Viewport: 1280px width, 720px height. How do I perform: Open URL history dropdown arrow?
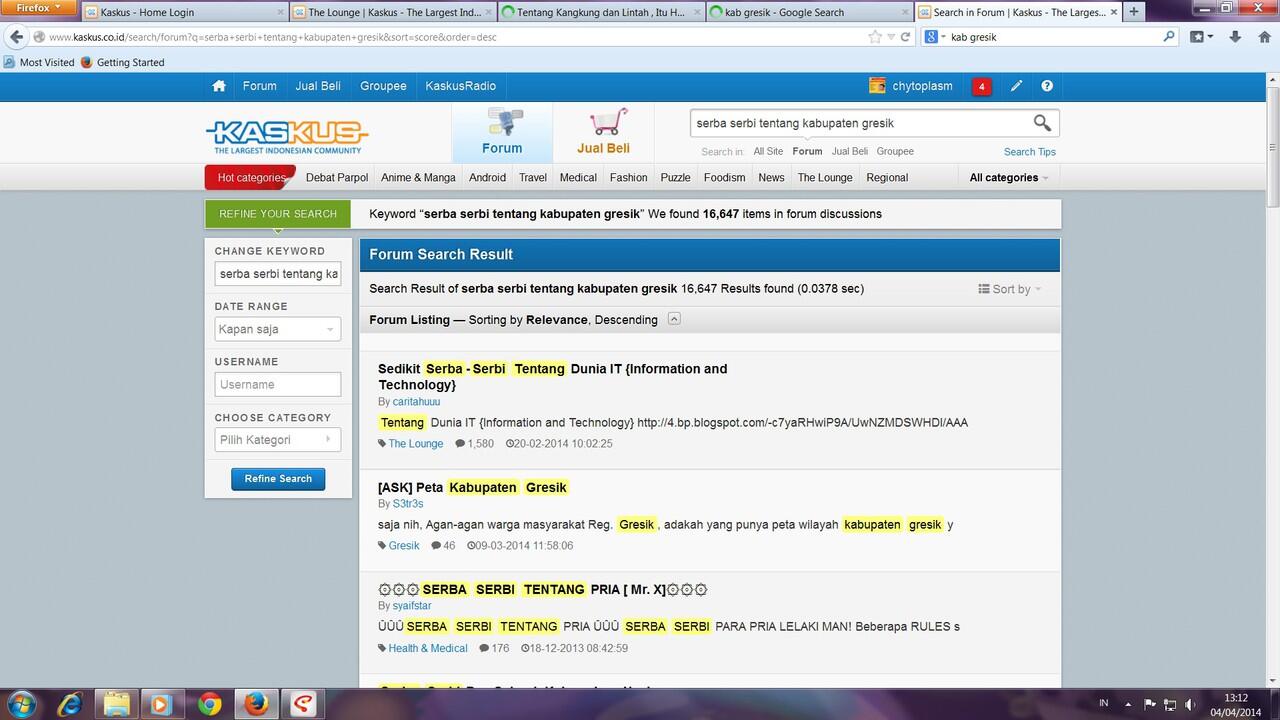(x=891, y=37)
